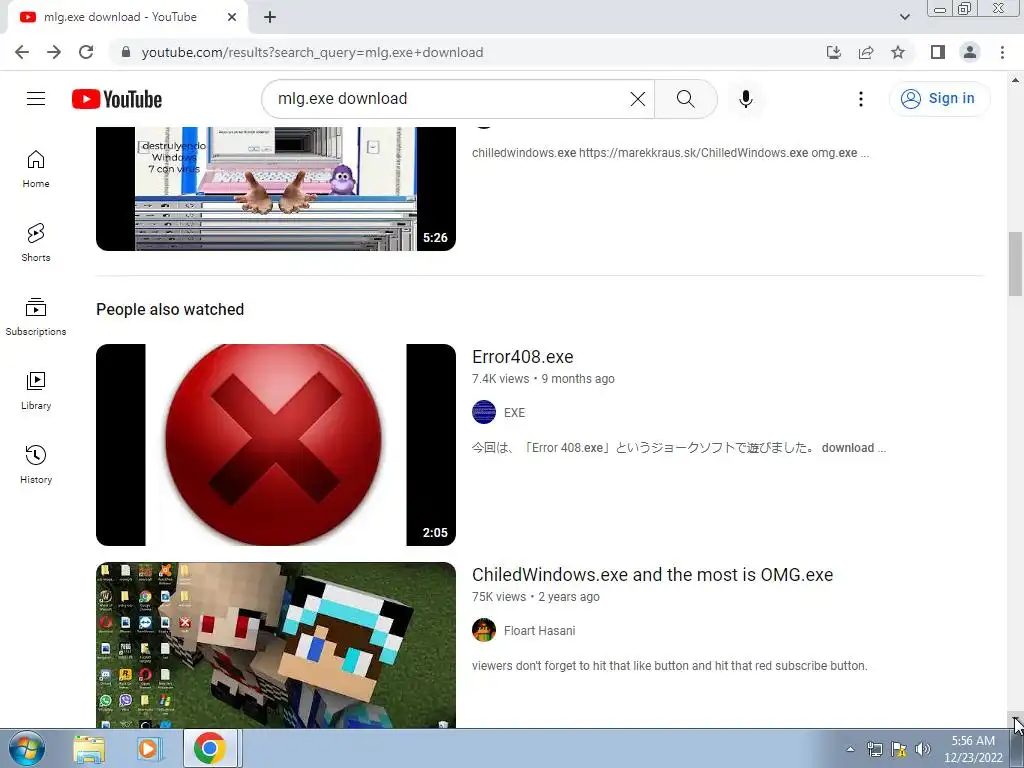Open the Minecraft characters video thumbnail

276,645
